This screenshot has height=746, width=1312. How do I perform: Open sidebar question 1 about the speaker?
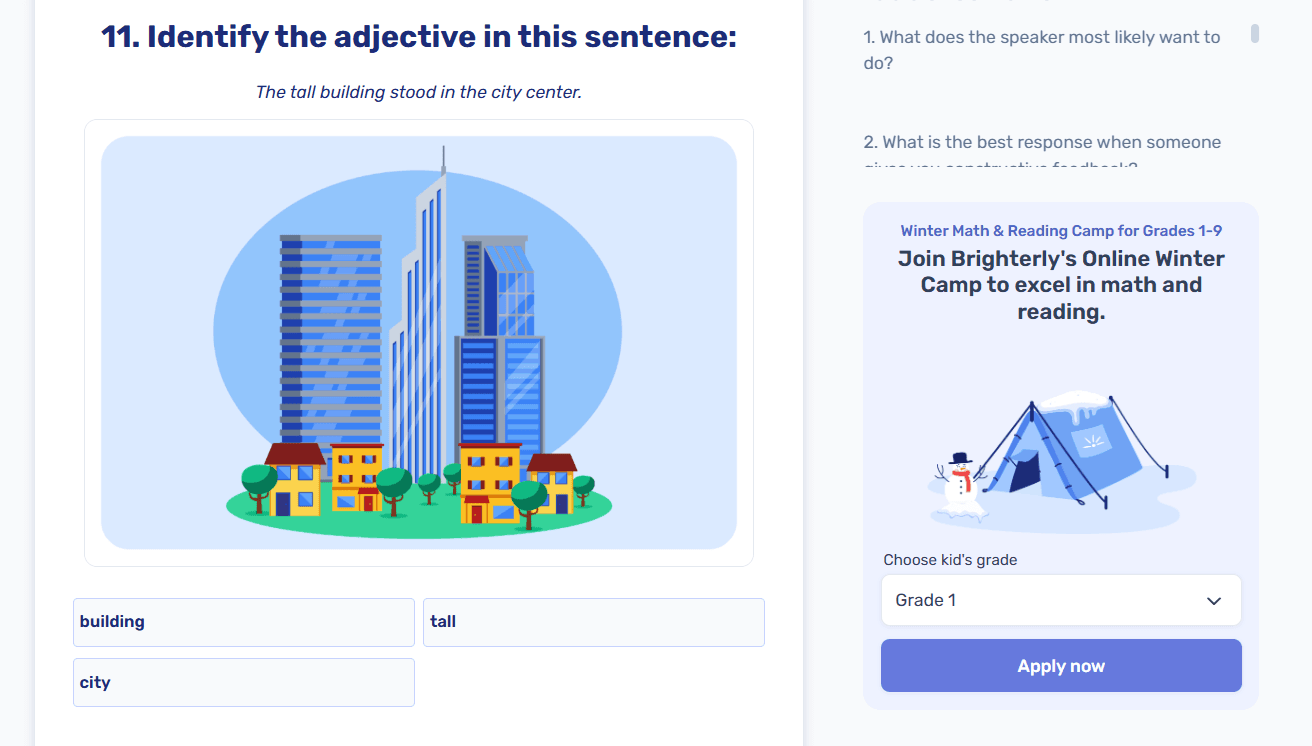click(1041, 50)
